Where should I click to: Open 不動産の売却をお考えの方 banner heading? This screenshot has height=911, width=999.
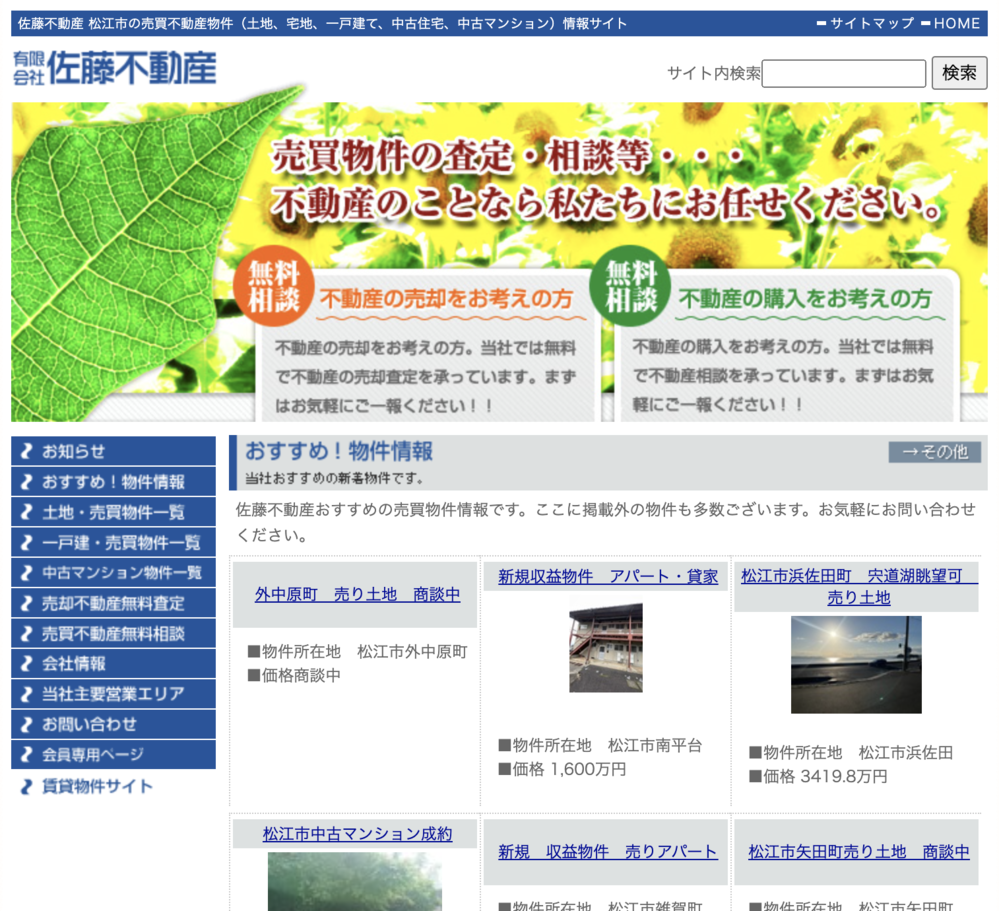[446, 299]
